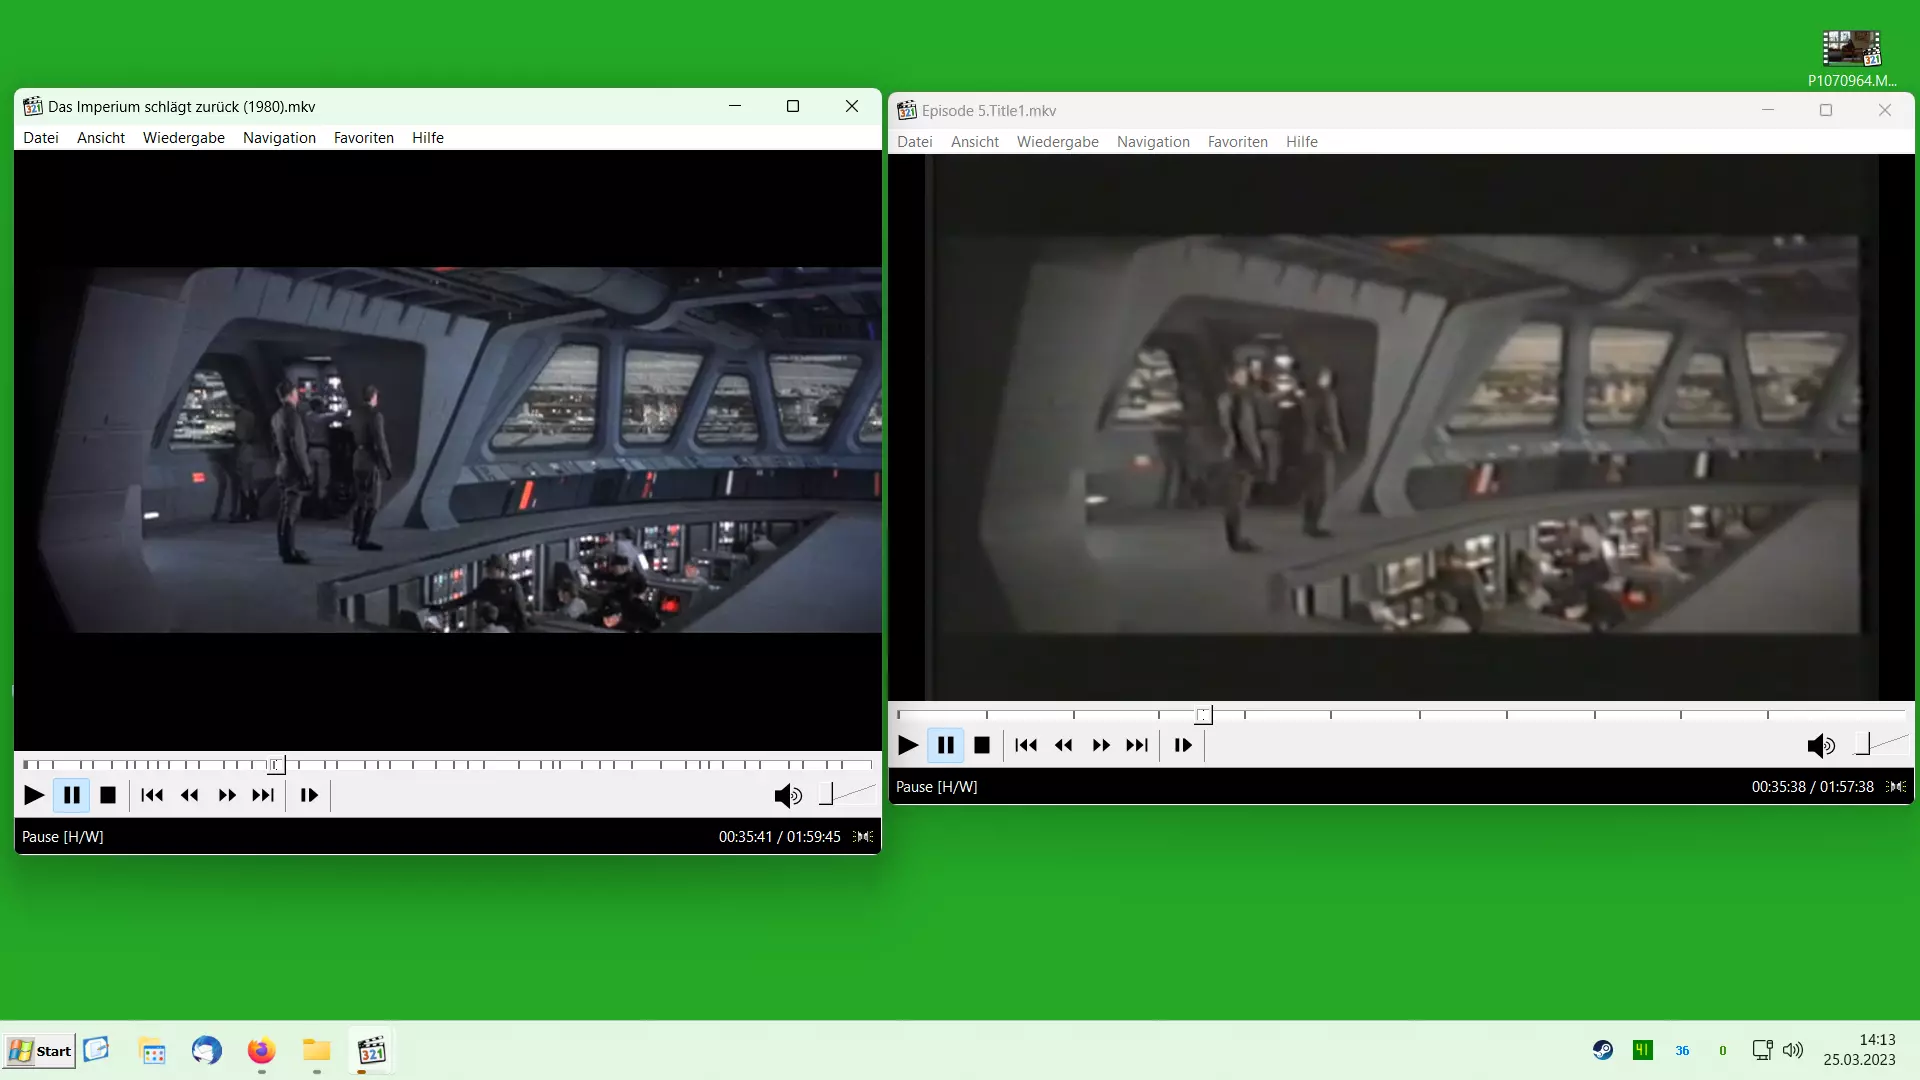Viewport: 1920px width, 1080px height.
Task: Click MPC icon in Episode 5 title bar
Action: tap(907, 110)
